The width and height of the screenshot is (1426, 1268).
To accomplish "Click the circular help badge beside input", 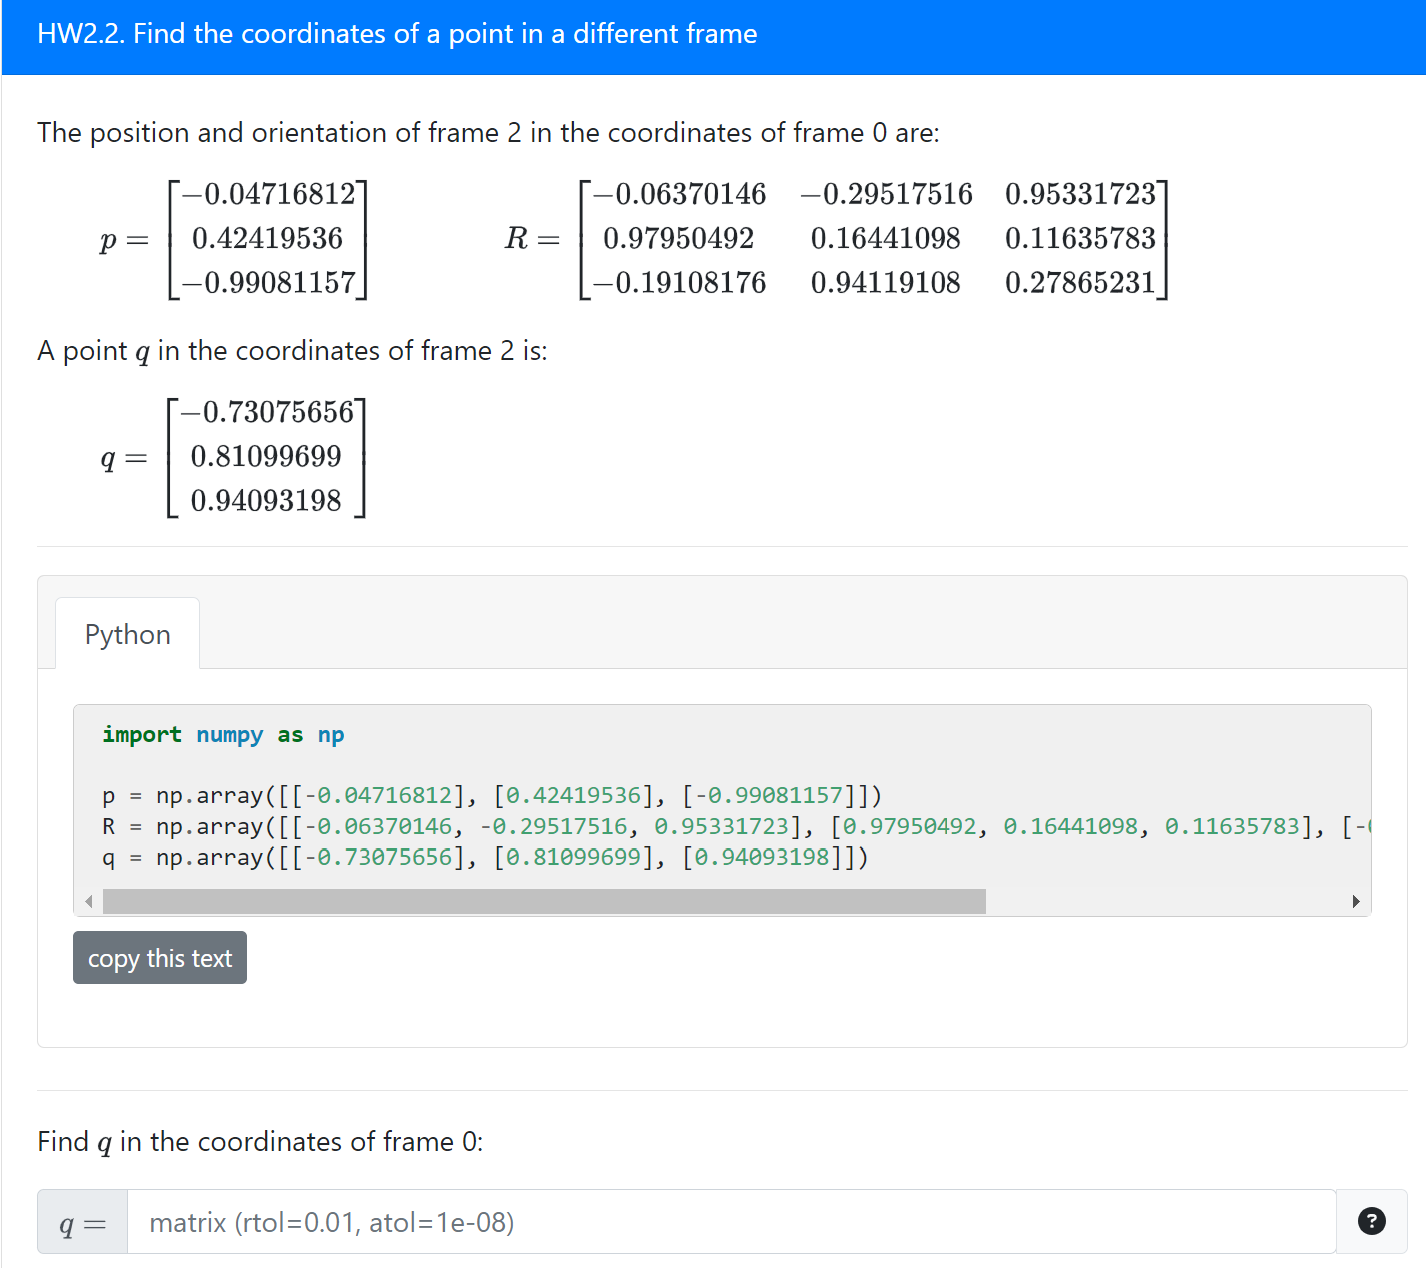I will (x=1371, y=1221).
